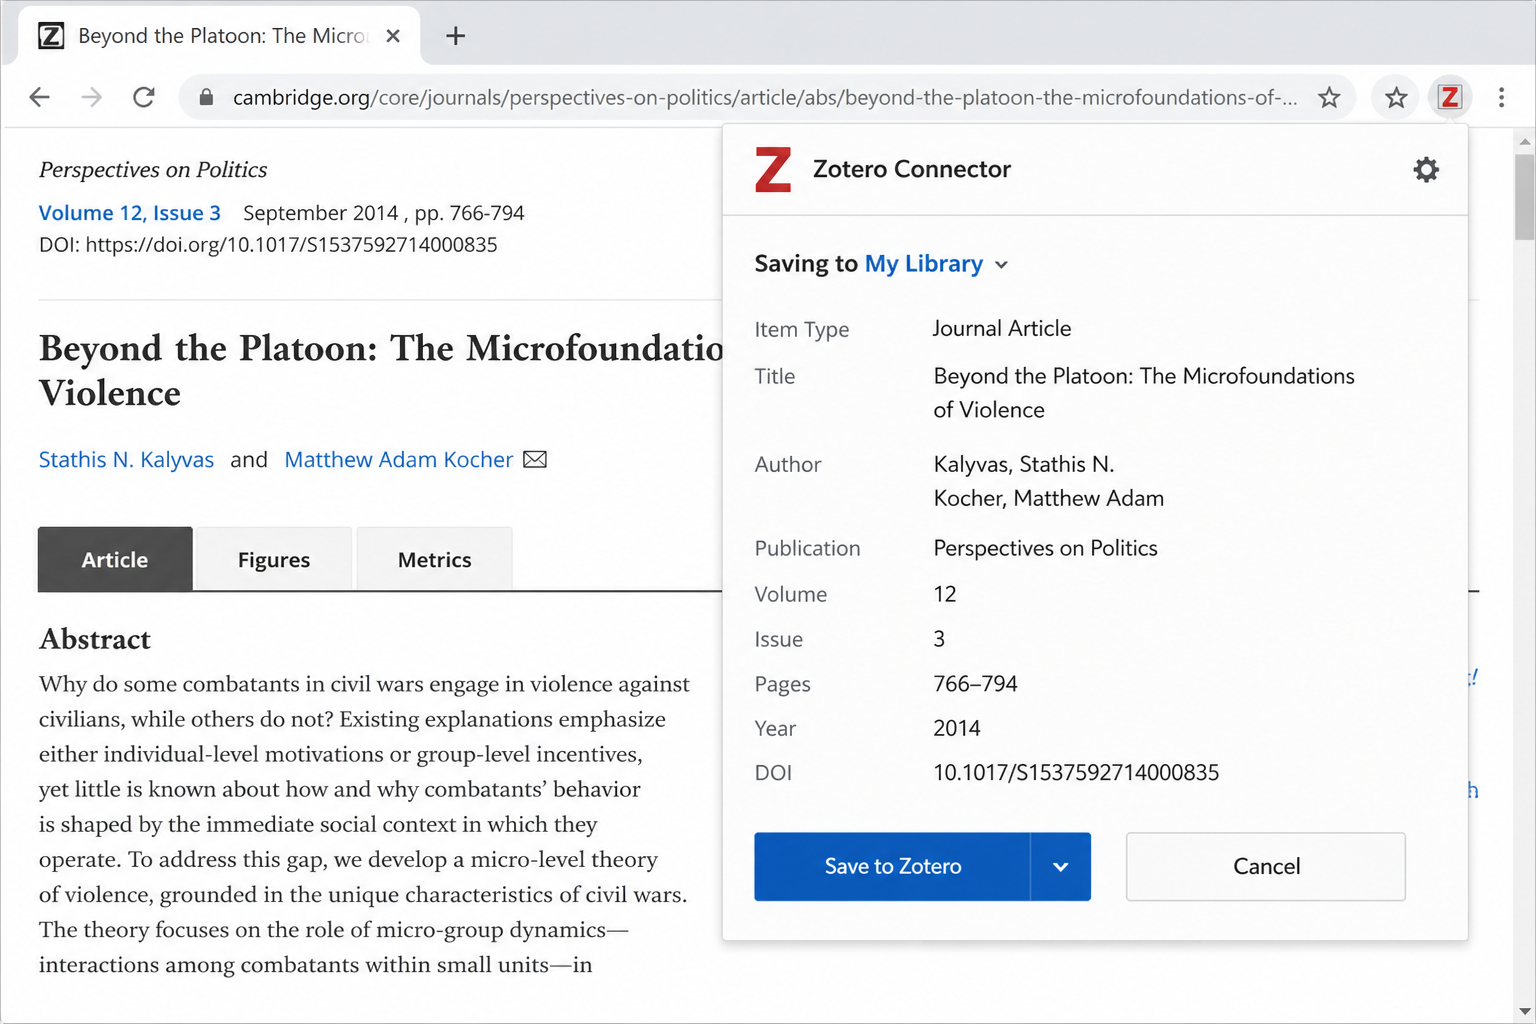
Task: Click the browser back arrow
Action: (x=40, y=97)
